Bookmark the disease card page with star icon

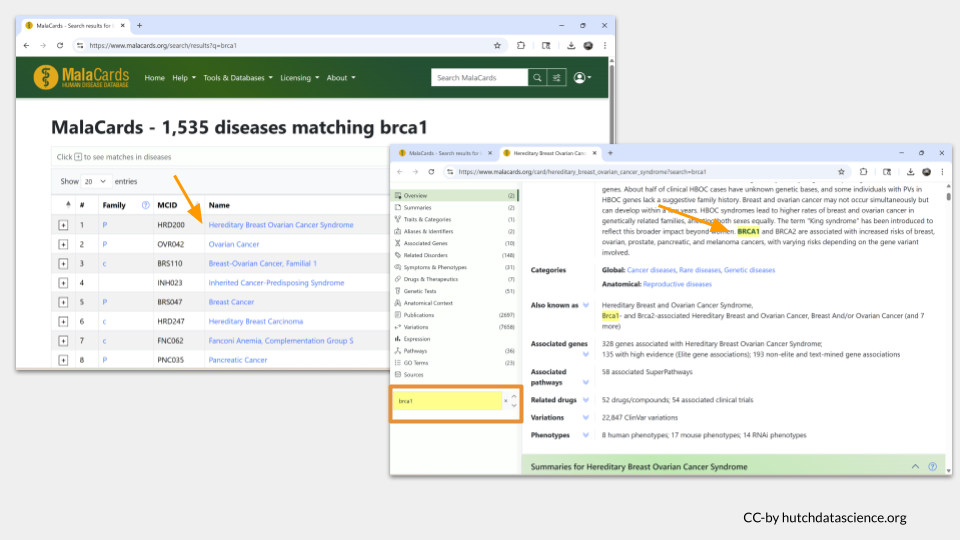[x=841, y=172]
